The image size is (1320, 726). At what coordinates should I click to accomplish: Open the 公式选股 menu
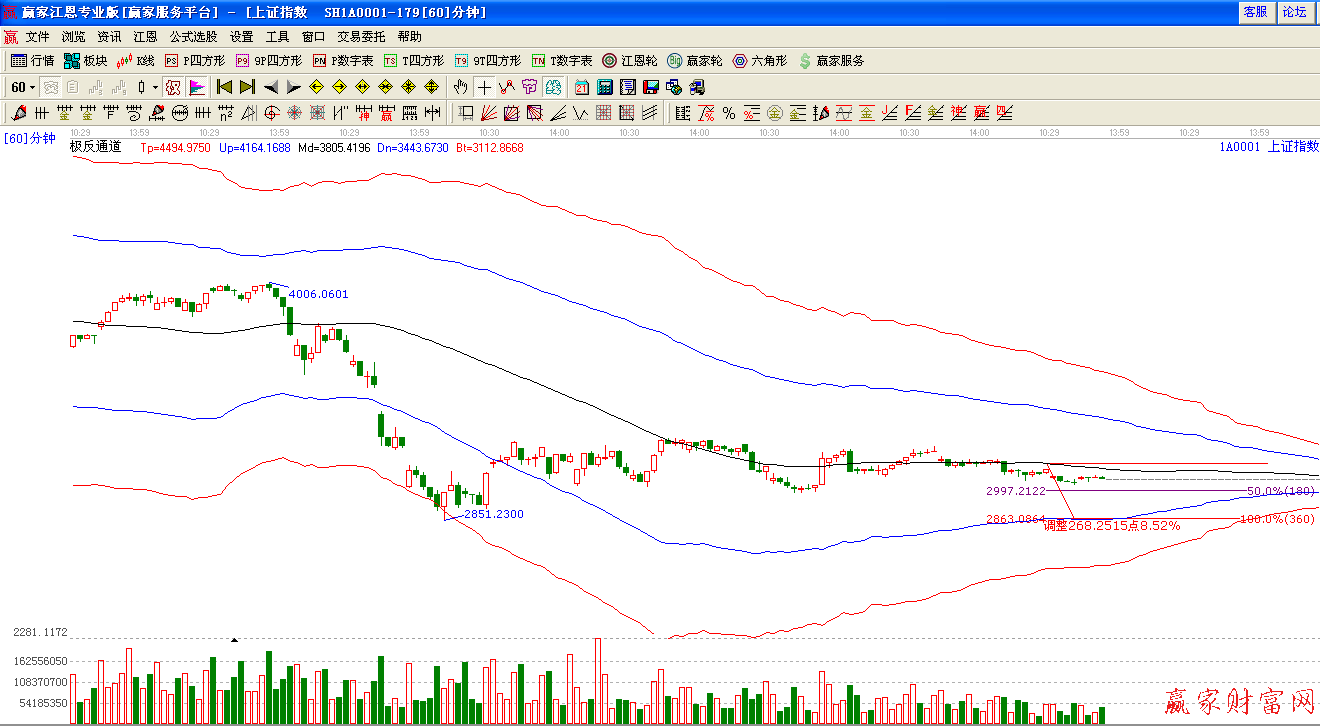193,36
